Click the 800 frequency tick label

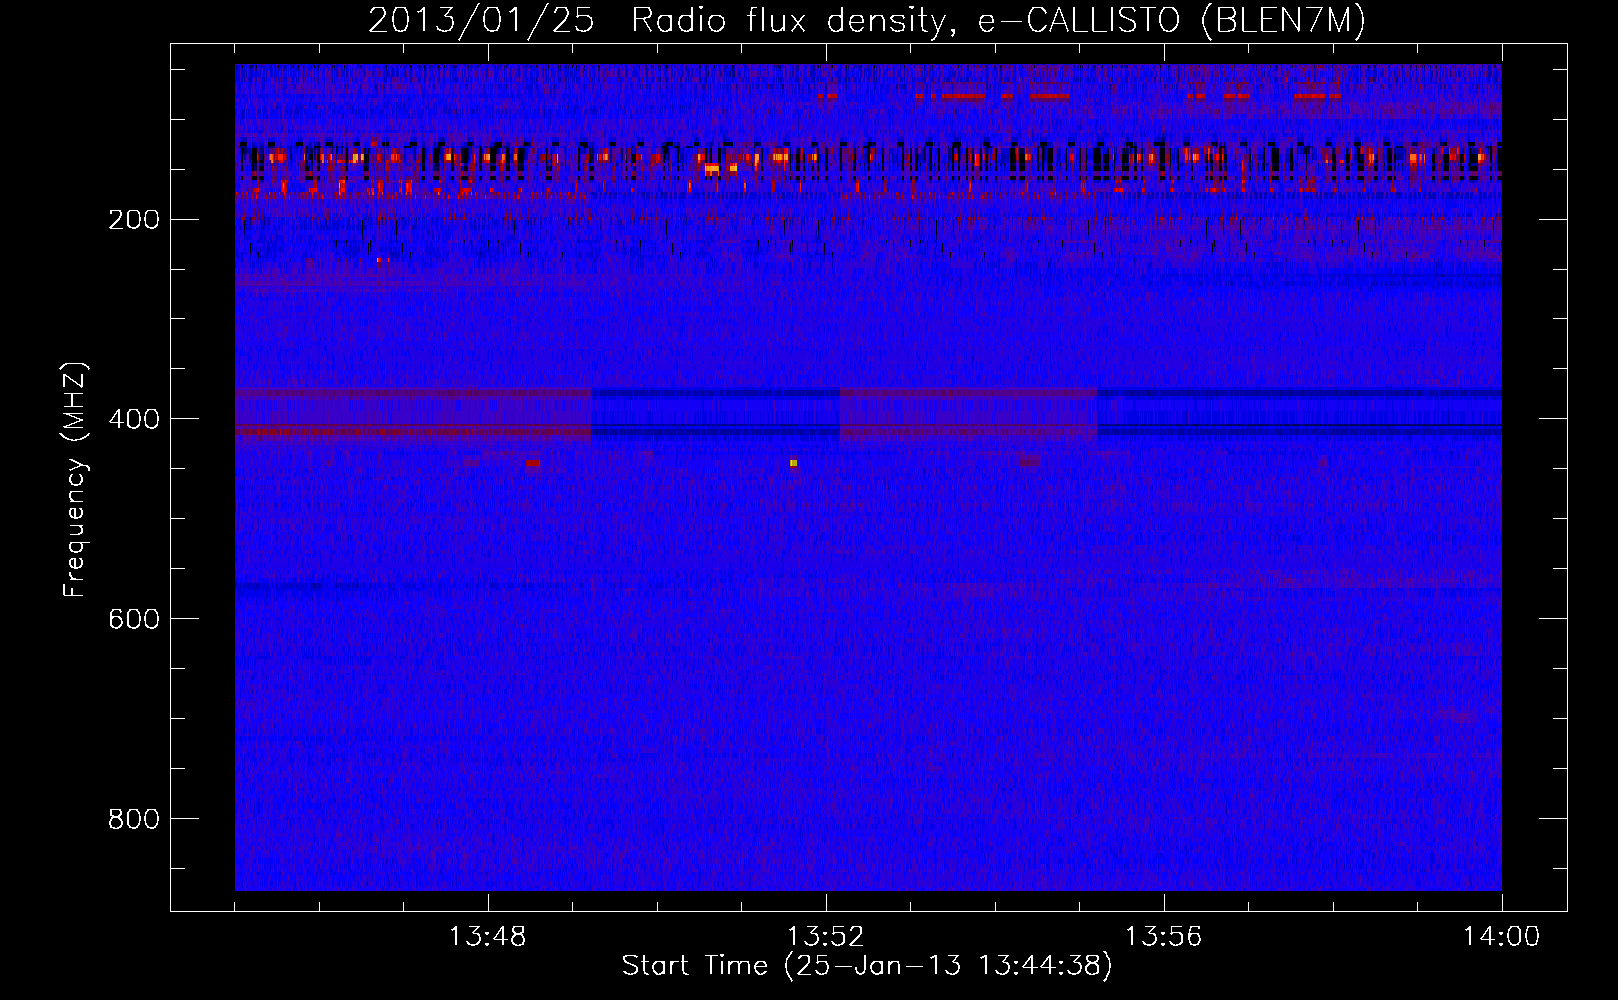(133, 820)
